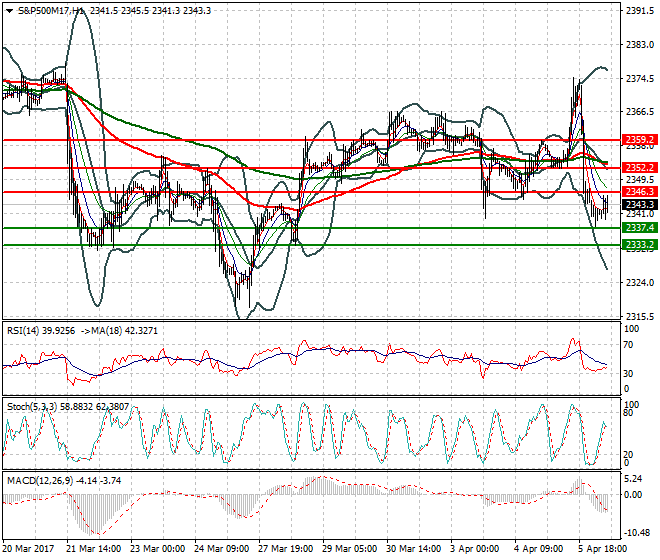Click the 5.24 value on MACD scale

(634, 479)
